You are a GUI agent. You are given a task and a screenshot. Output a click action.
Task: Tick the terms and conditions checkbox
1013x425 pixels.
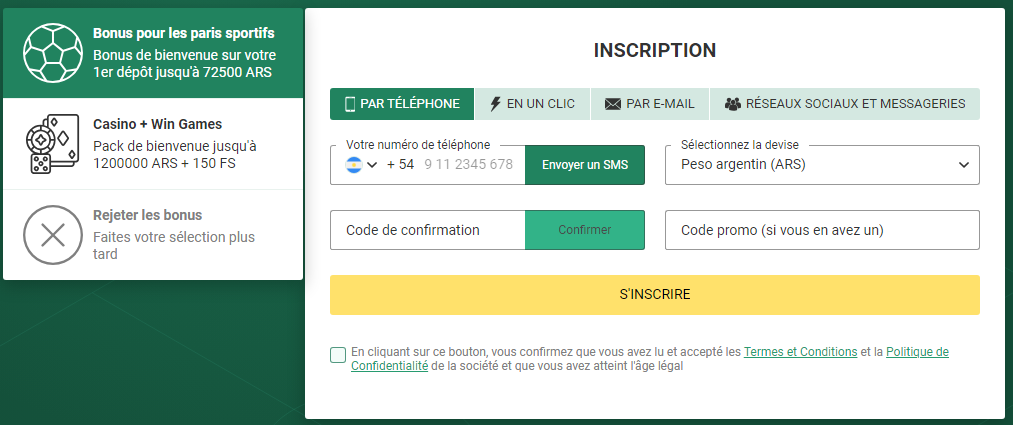click(338, 355)
